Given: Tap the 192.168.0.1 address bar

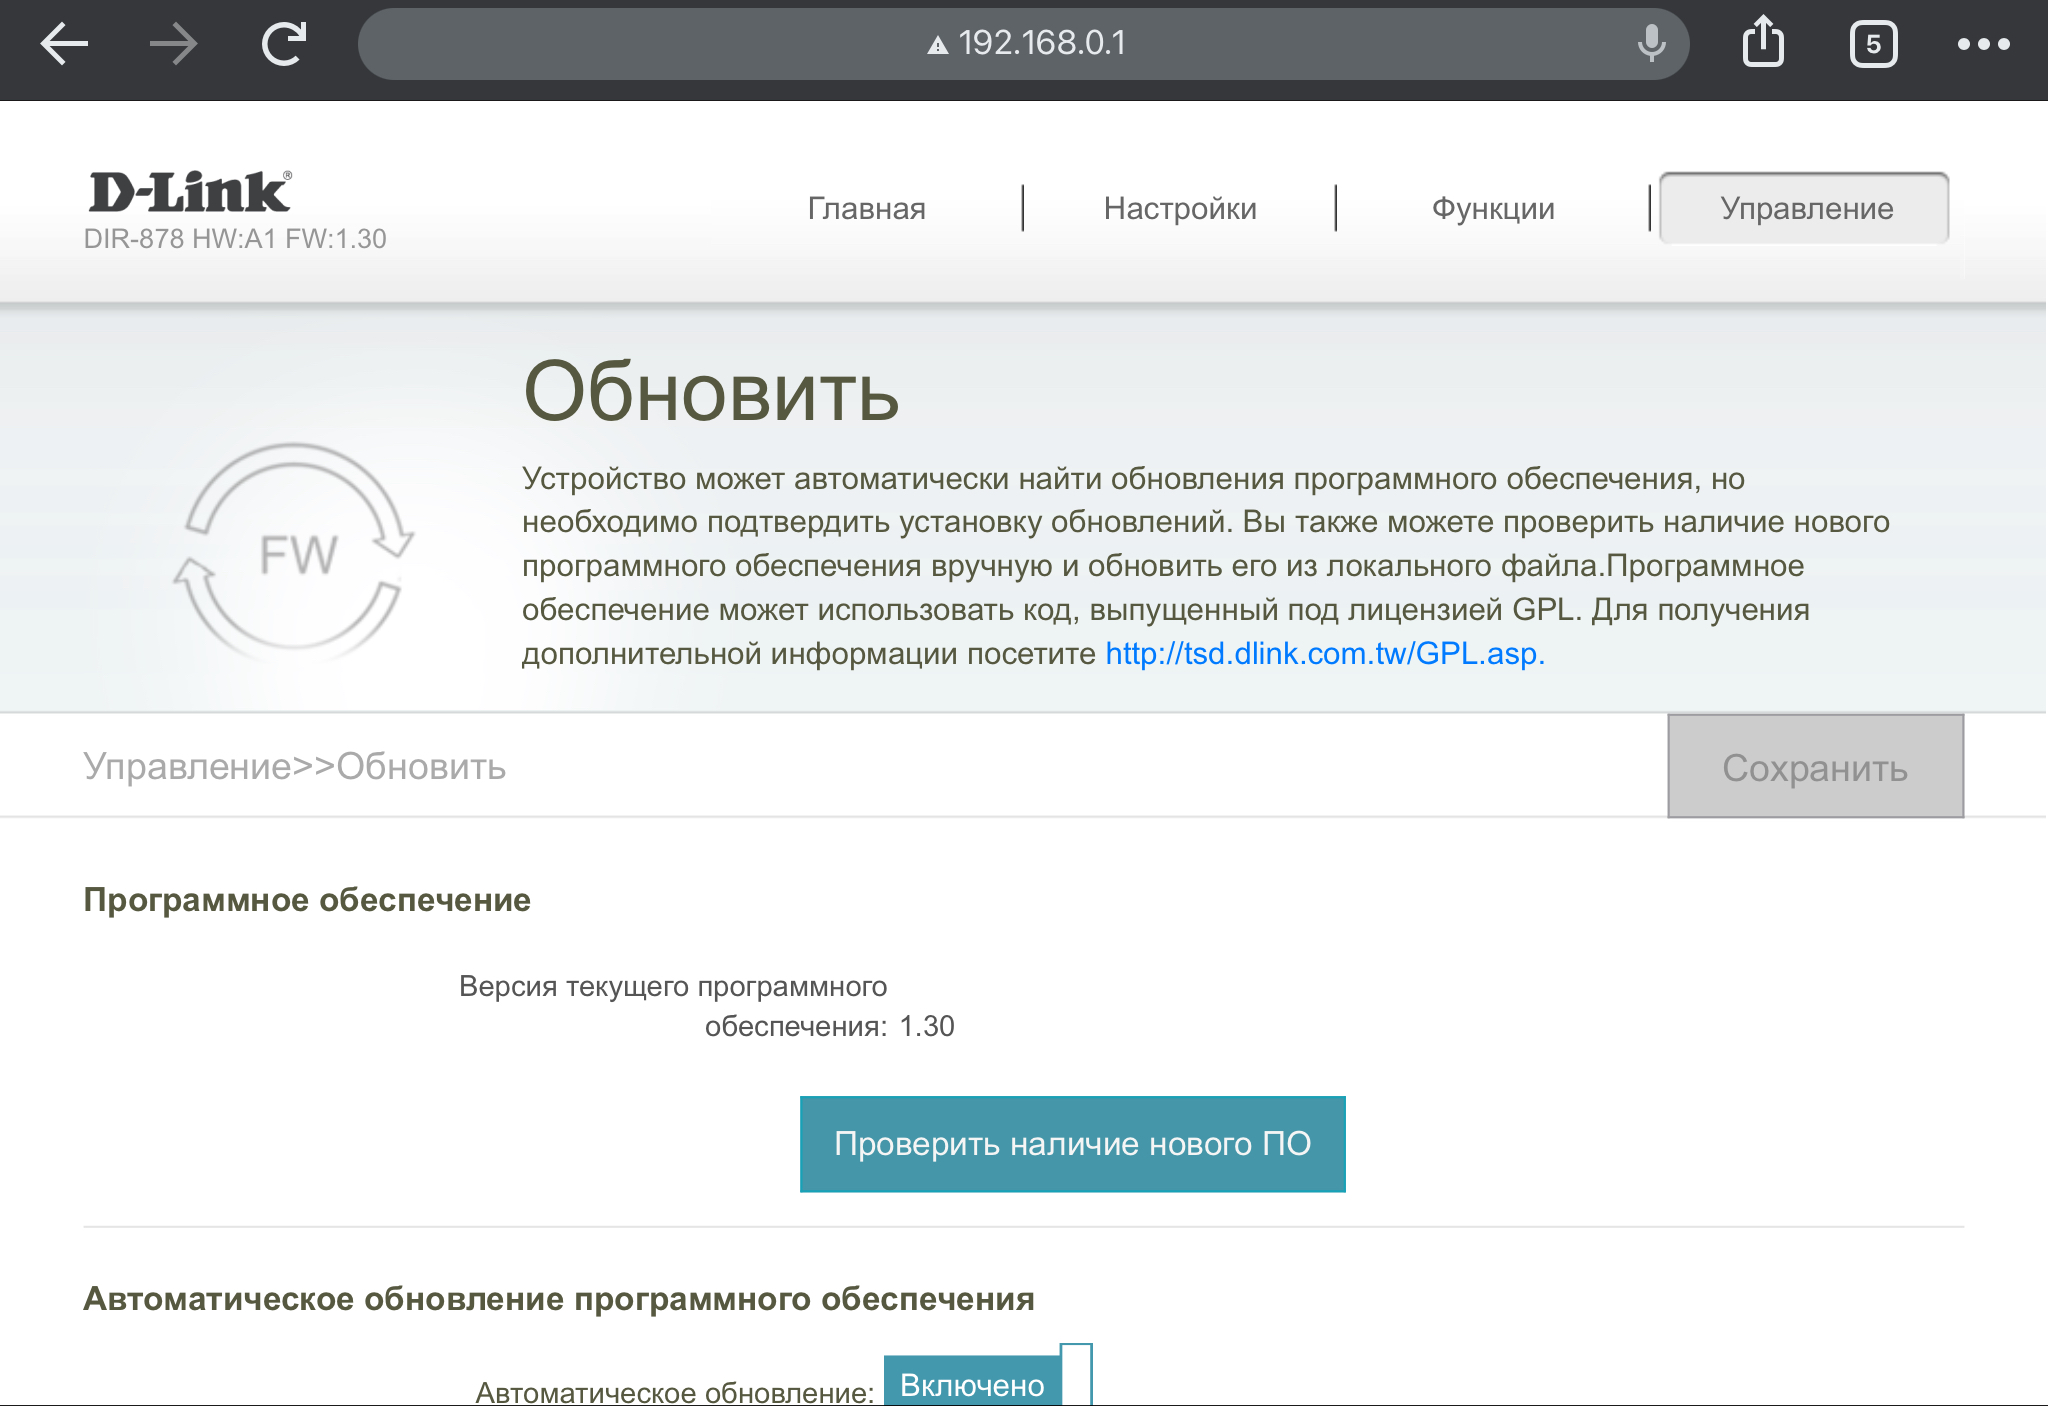Looking at the screenshot, I should [x=1040, y=44].
